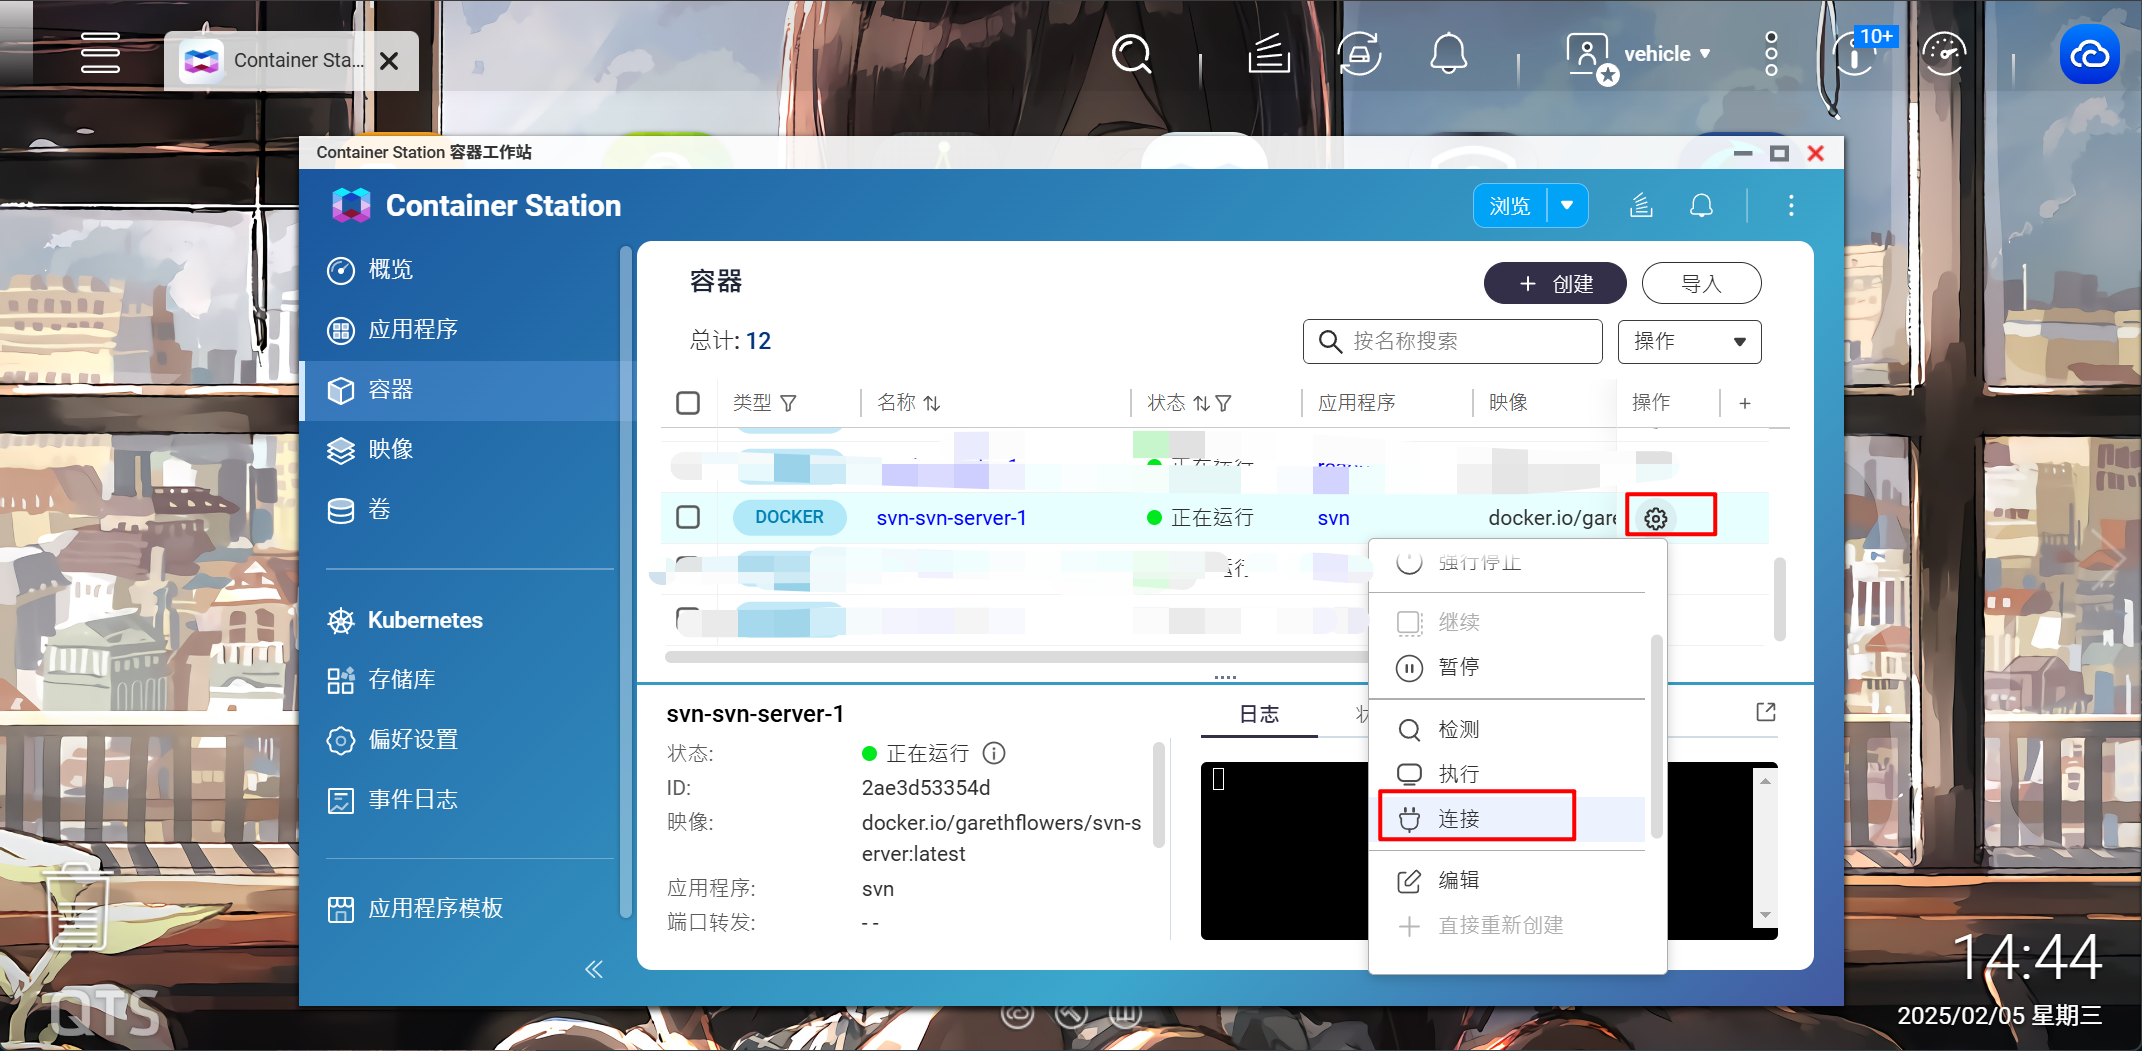The height and width of the screenshot is (1051, 2142).
Task: Open the svn-svn-server-1 container link
Action: pyautogui.click(x=951, y=518)
